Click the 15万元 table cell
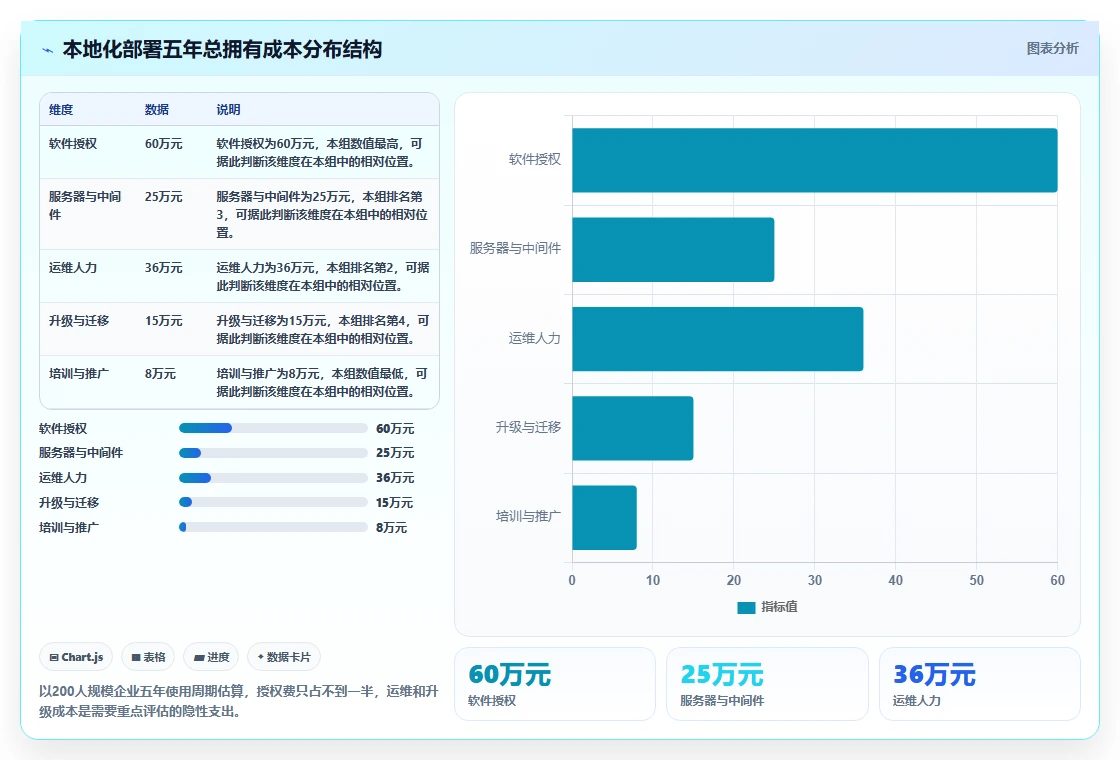Screen dimensions: 1120x760 point(164,321)
